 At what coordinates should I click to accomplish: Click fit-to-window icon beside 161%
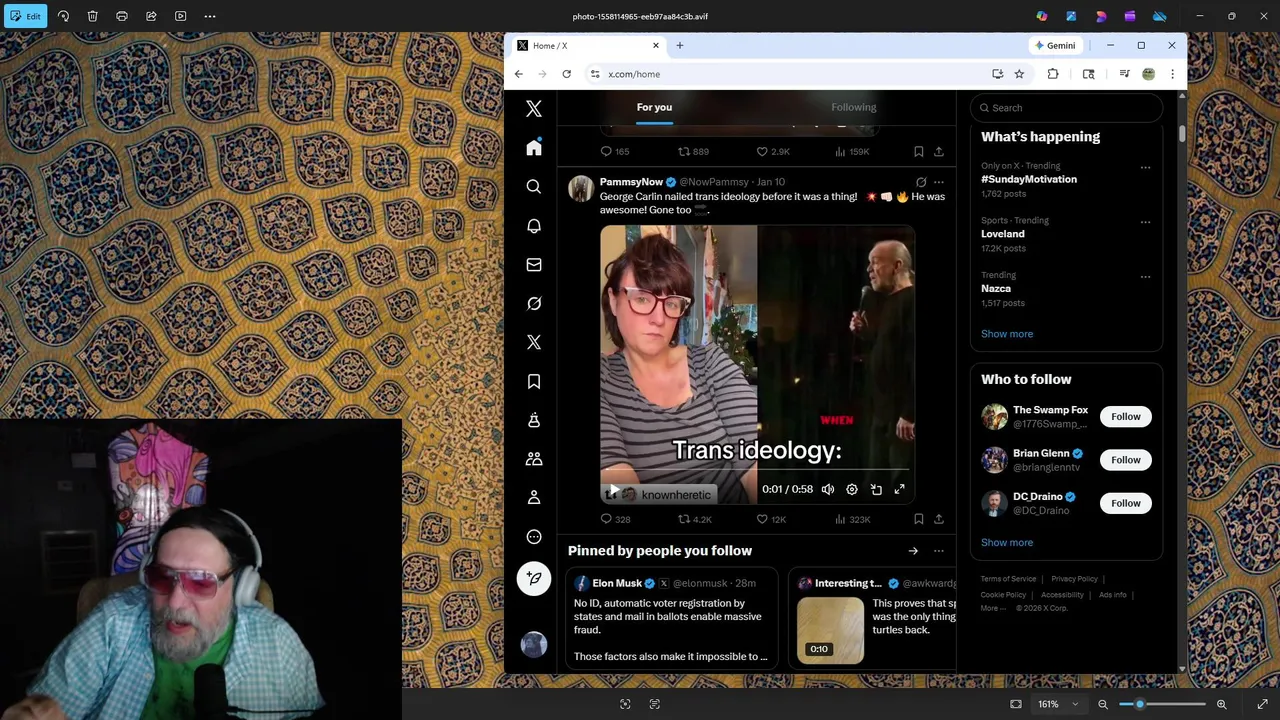click(x=1016, y=704)
